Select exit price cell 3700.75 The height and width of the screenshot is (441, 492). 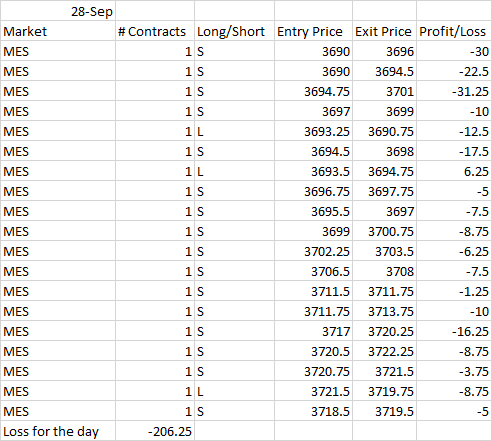(x=384, y=231)
